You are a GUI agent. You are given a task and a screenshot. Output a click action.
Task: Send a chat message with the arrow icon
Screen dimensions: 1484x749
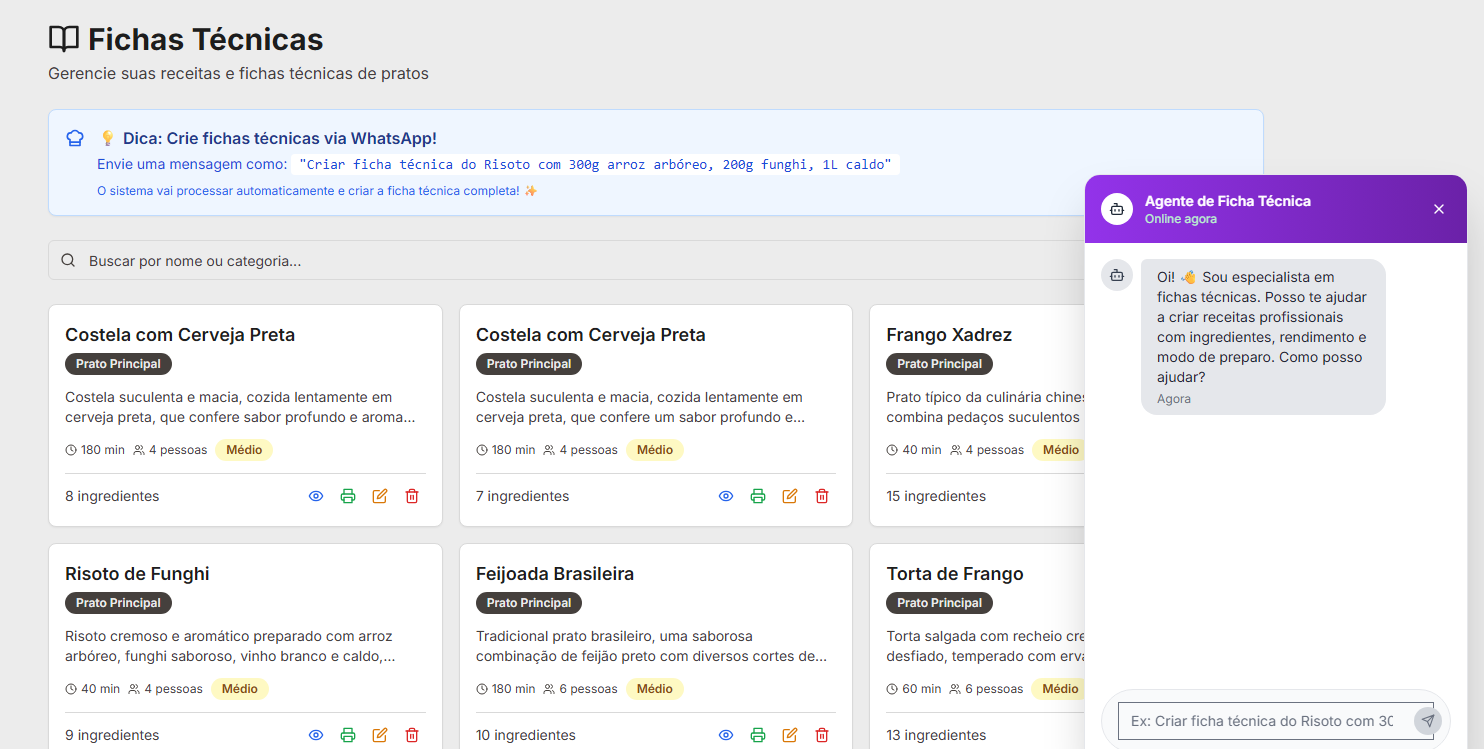[1428, 720]
